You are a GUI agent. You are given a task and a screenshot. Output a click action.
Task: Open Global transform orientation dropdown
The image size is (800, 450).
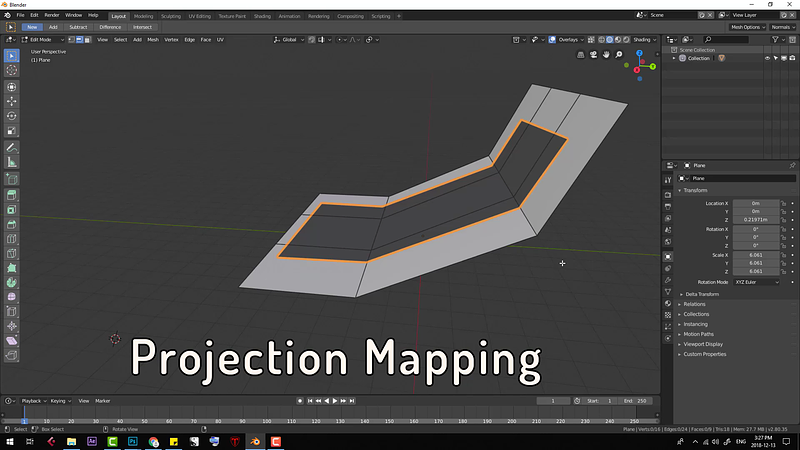click(x=289, y=40)
